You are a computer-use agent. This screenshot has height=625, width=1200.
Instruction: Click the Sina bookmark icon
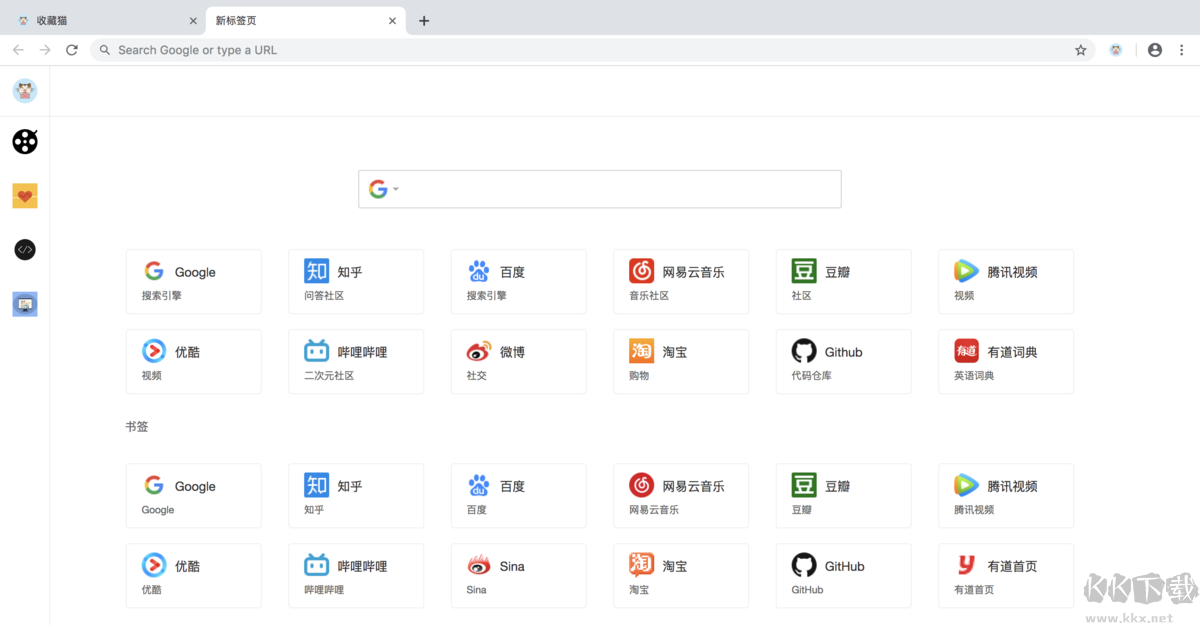click(x=479, y=565)
